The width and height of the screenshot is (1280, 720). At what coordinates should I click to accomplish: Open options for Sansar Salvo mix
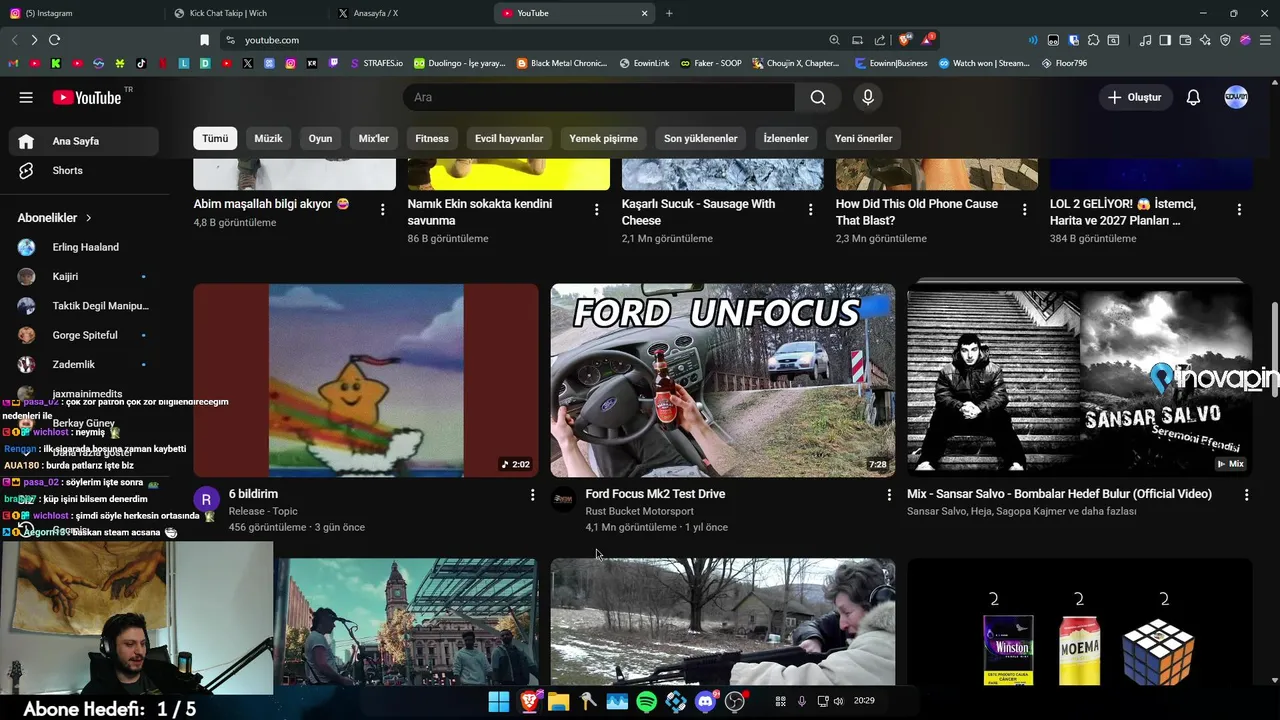(x=1246, y=495)
